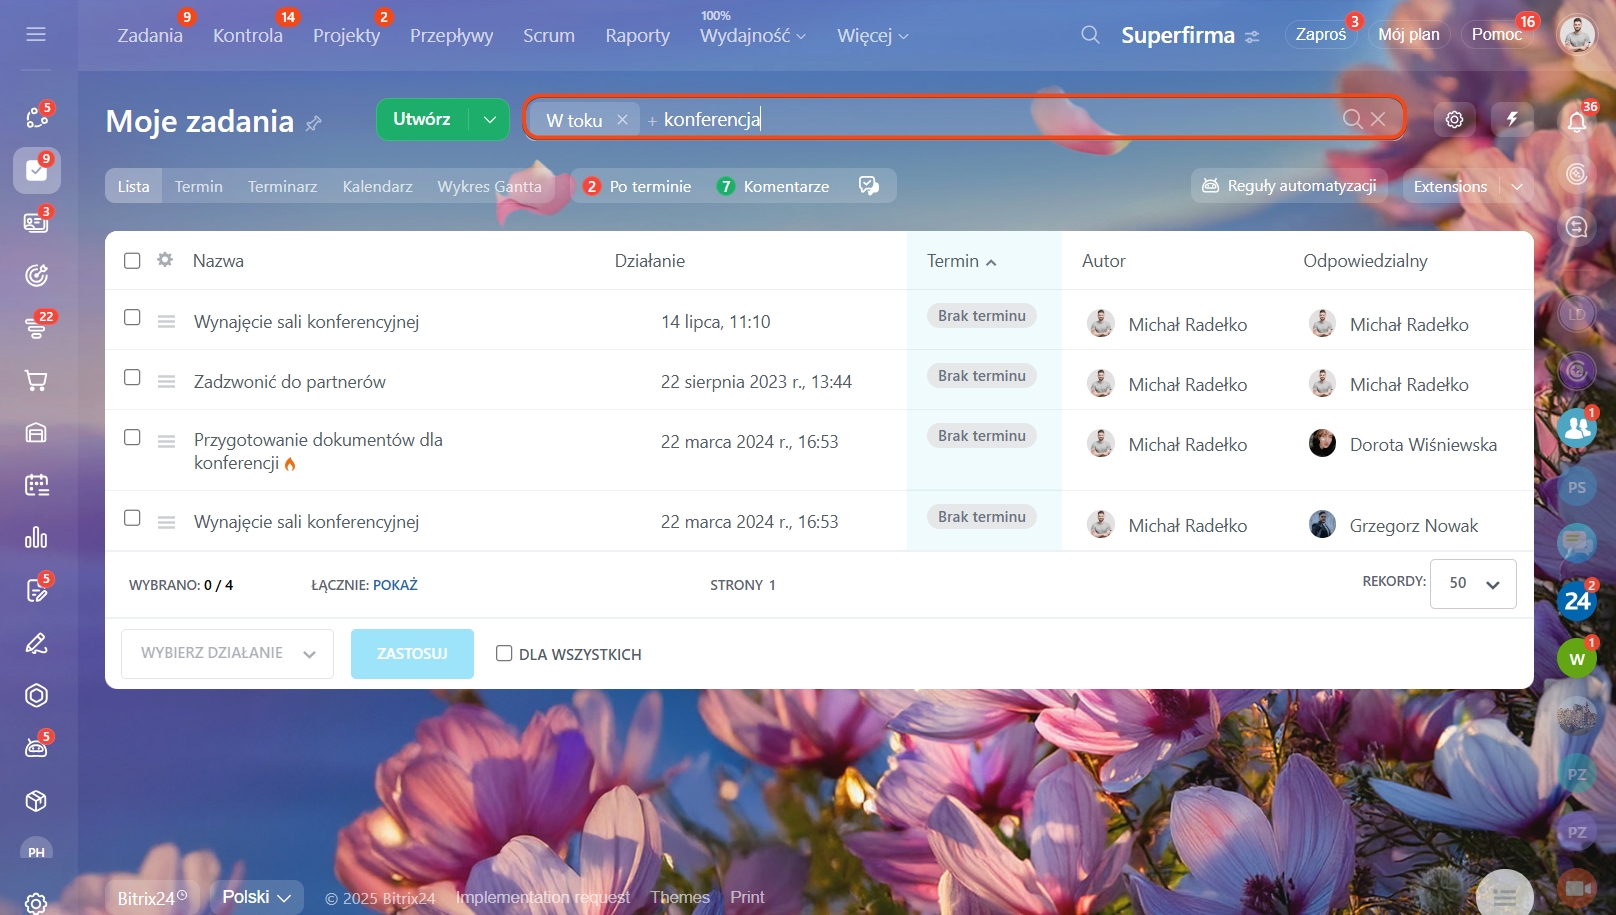
Task: Check the Przygotowanie dokumentów row
Action: 132,437
